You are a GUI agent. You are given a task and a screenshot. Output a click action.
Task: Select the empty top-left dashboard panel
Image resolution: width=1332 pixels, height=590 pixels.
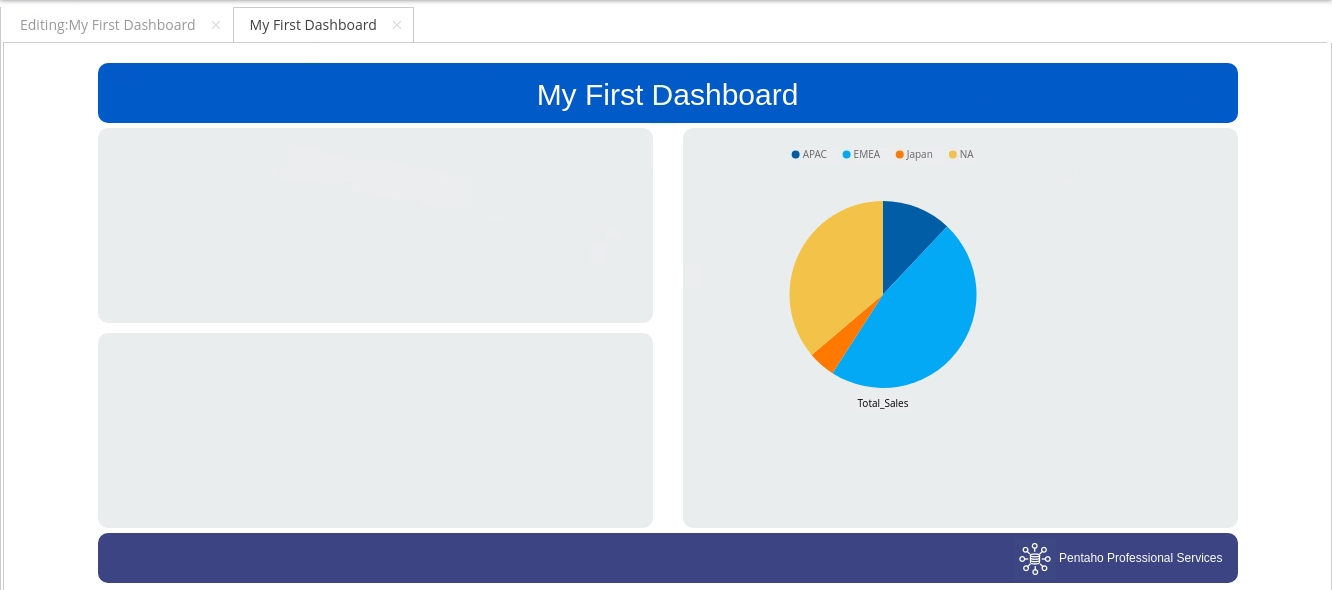click(x=375, y=225)
